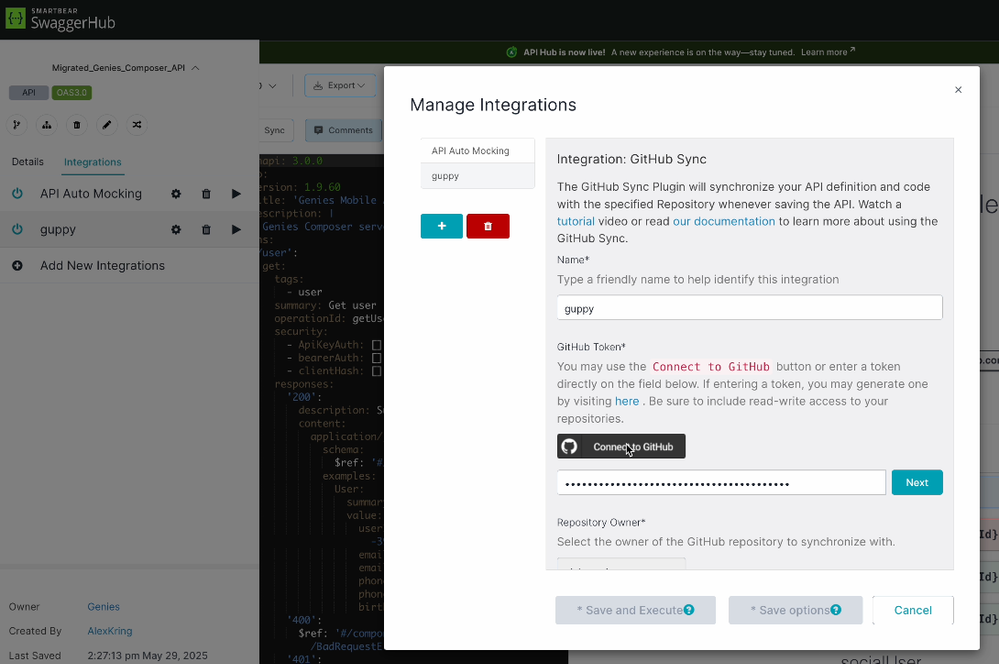
Task: Click the shuffle/compare icon in sidebar
Action: (136, 125)
